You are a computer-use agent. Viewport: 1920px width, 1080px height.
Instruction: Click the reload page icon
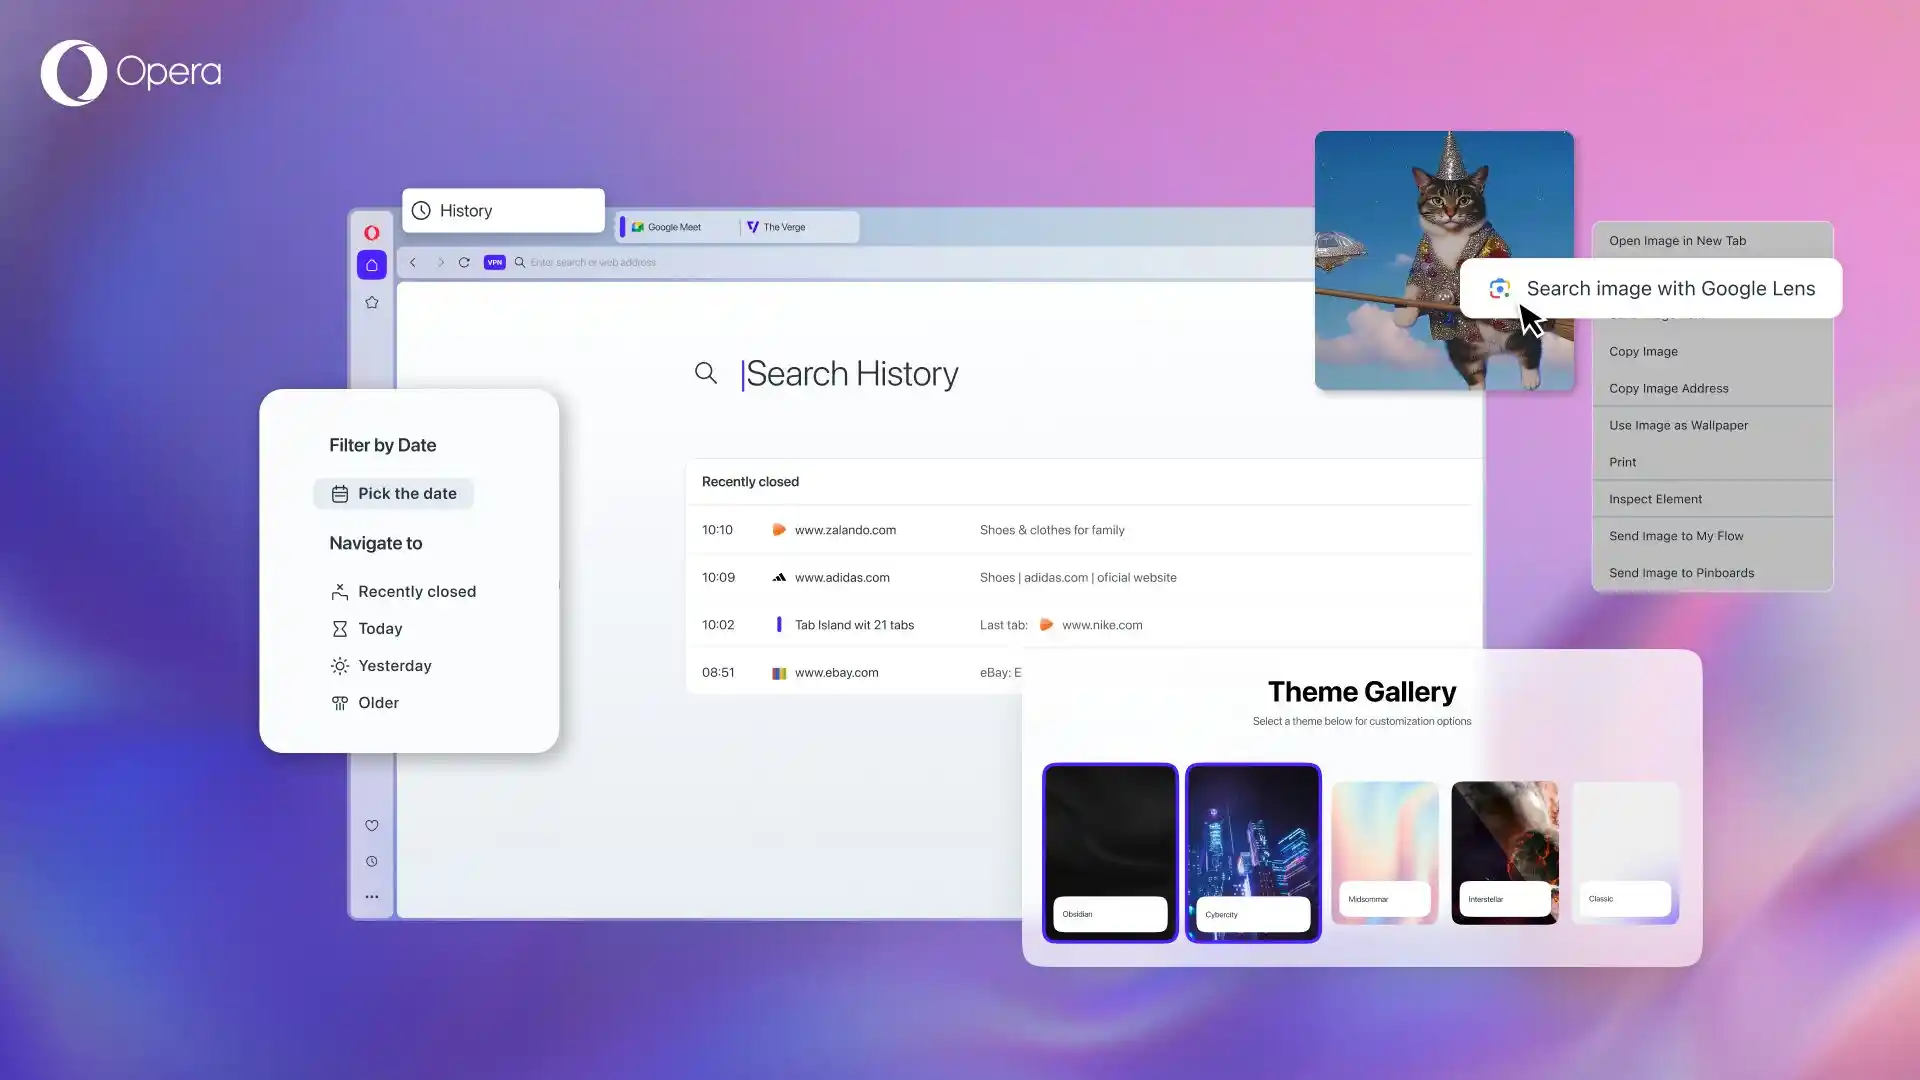click(x=464, y=262)
